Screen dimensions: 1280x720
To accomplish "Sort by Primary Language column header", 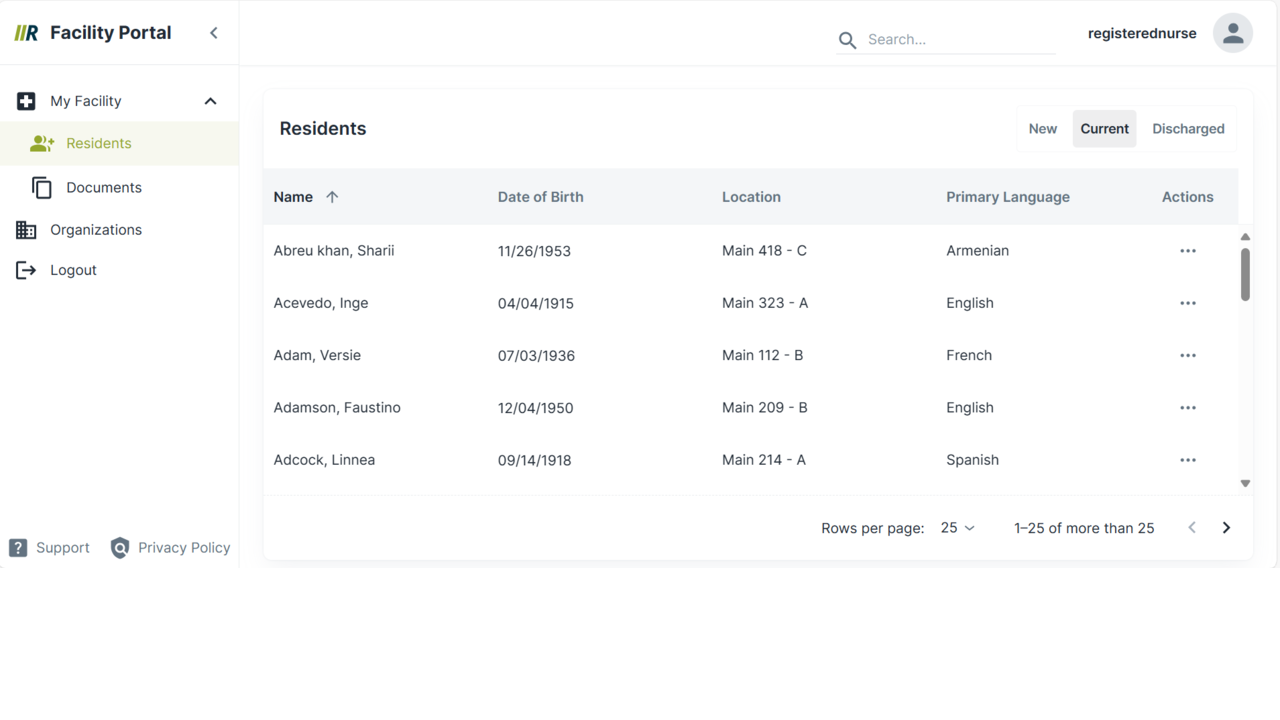I will pos(1008,197).
